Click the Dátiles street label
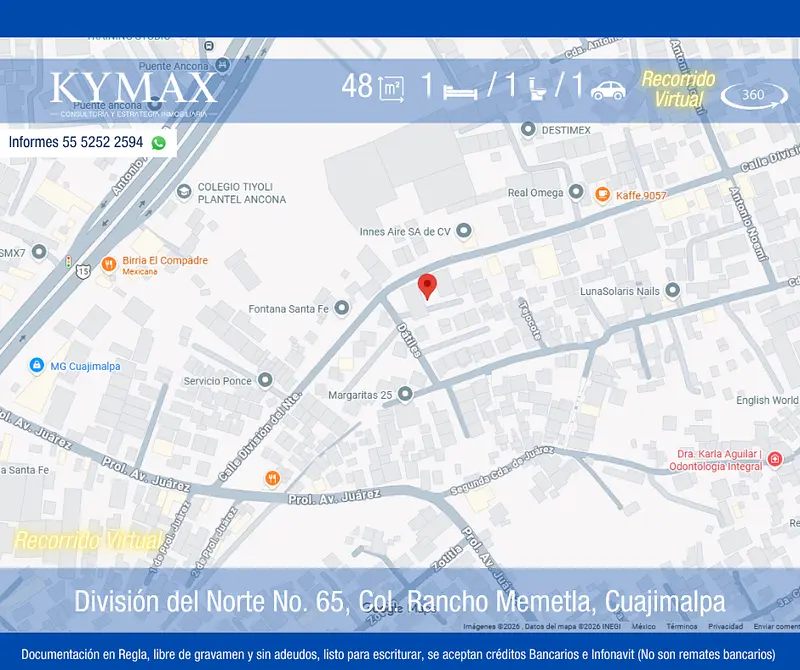Screen dimensions: 800x670 410,340
